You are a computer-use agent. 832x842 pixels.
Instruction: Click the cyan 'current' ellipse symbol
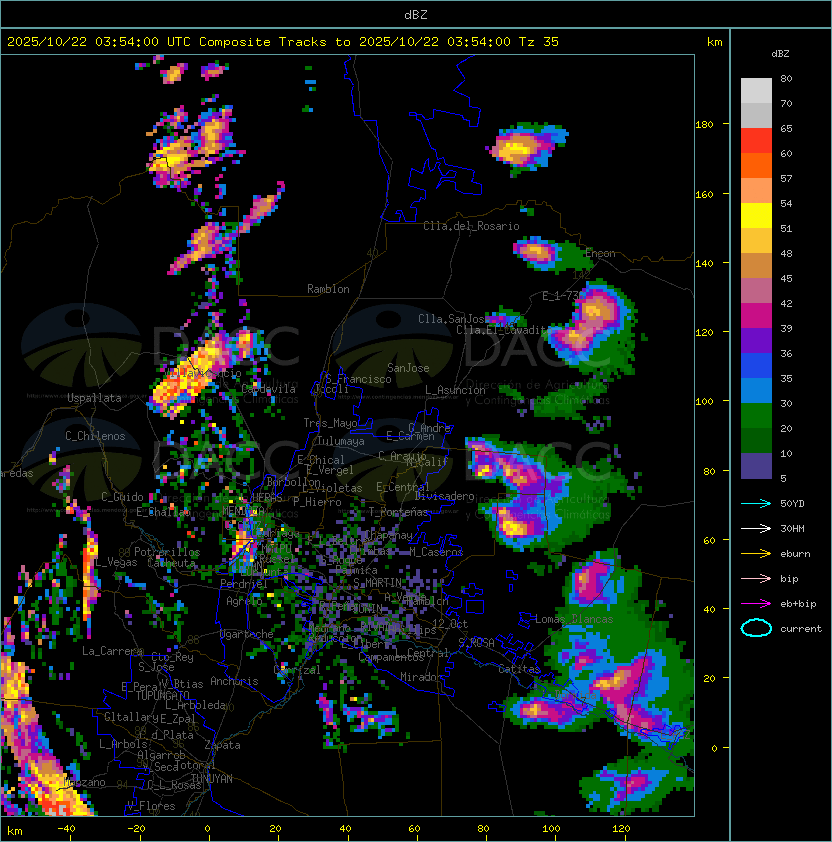(x=756, y=628)
